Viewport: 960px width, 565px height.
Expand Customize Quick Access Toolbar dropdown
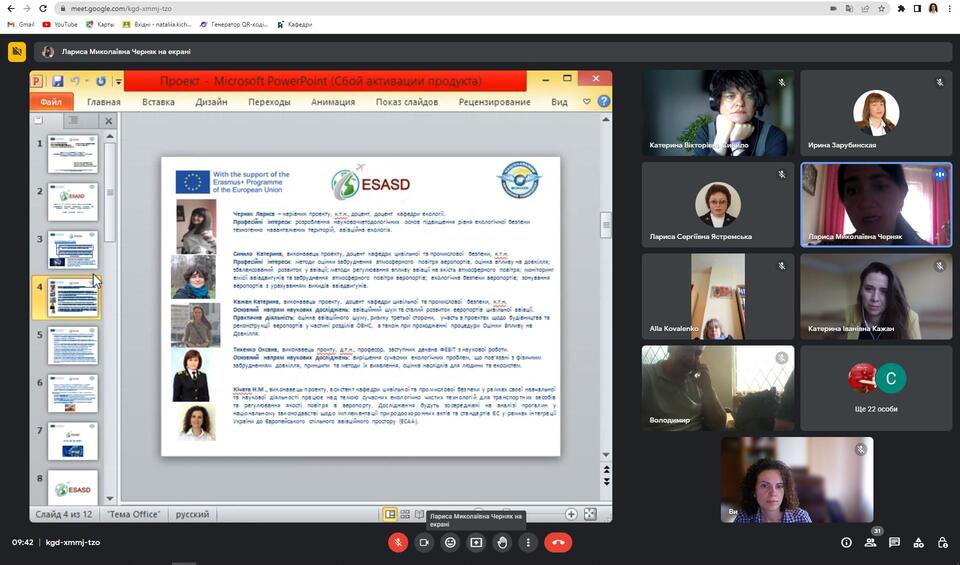coord(119,81)
